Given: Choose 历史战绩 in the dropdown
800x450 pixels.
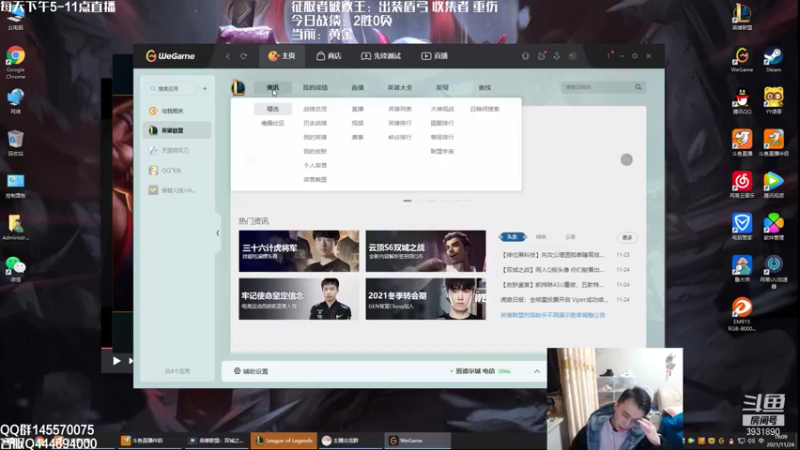Looking at the screenshot, I should coord(315,123).
